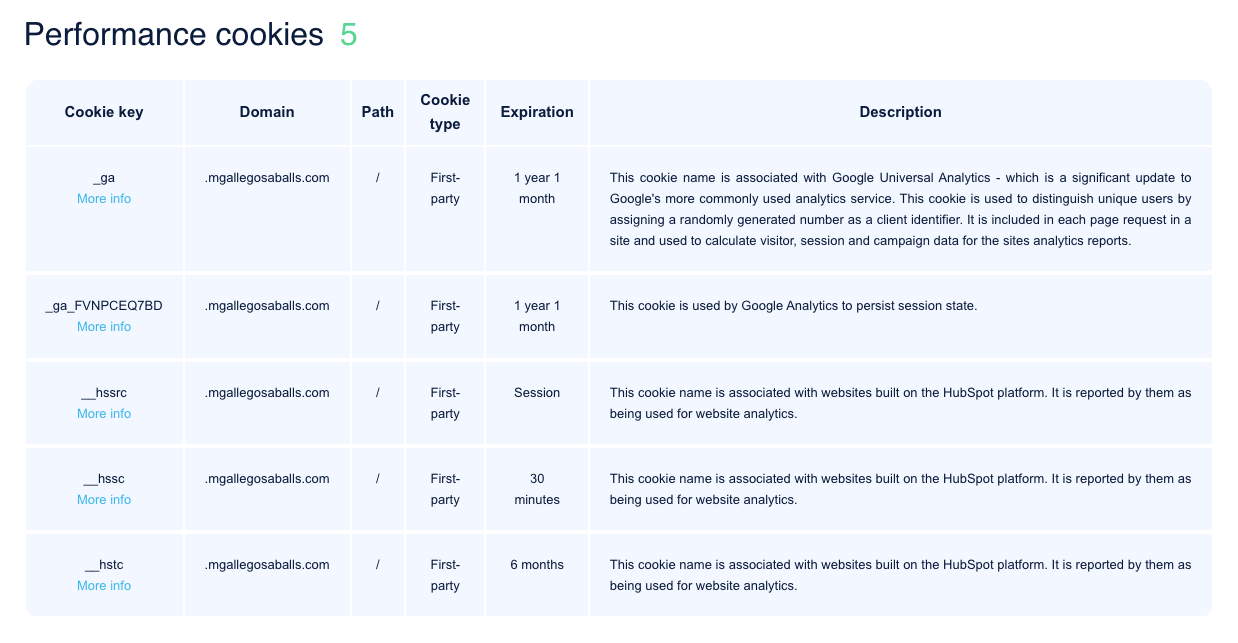Click the 30 minutes expiration cell
Viewport: 1238px width, 643px height.
point(537,489)
